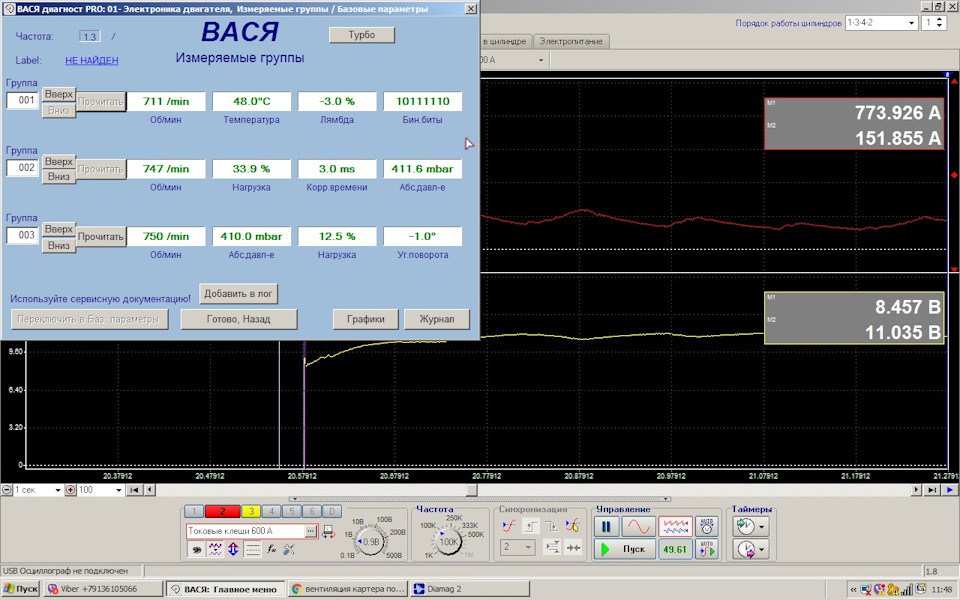
Task: Open the '00 A' range dropdown arrow
Action: (541, 60)
